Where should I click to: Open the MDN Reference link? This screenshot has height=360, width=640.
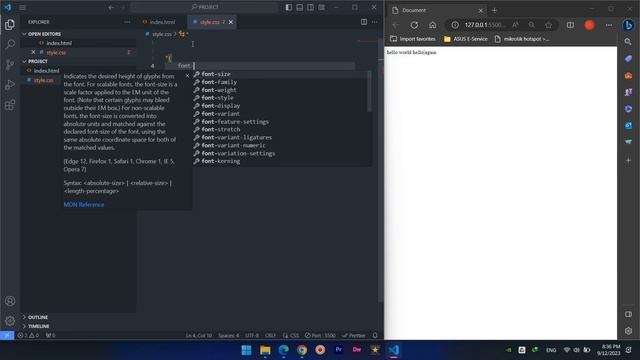click(x=84, y=204)
